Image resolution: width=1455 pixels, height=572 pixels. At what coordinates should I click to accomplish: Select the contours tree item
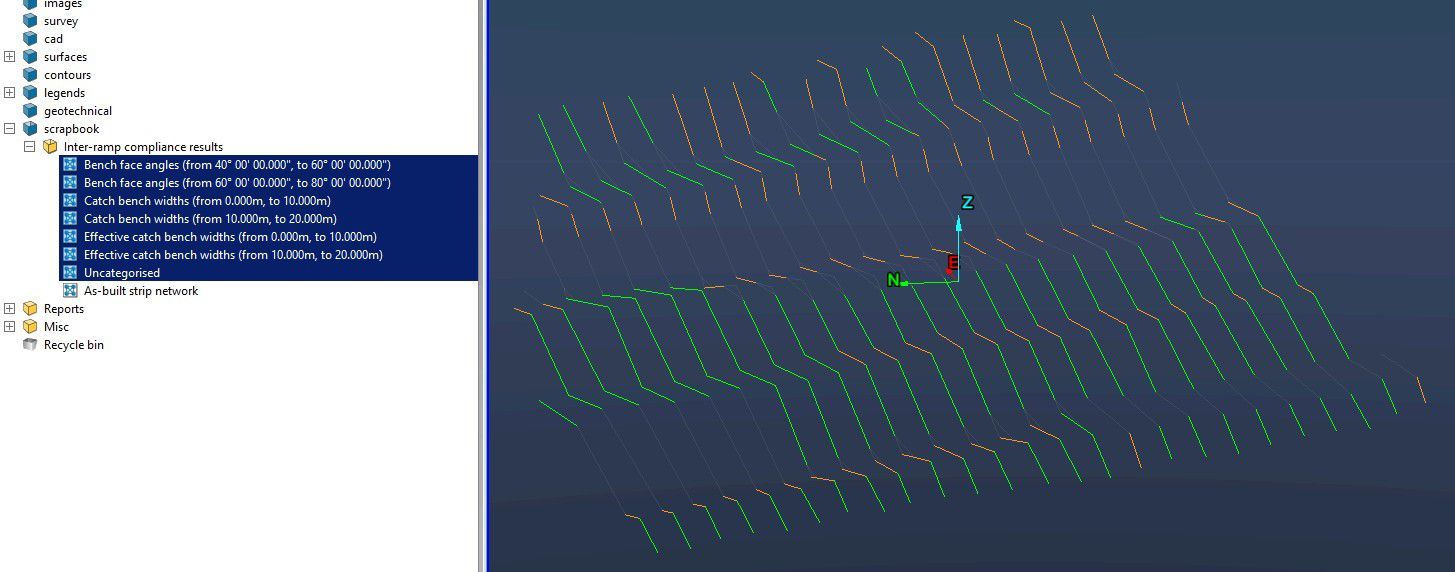[67, 75]
